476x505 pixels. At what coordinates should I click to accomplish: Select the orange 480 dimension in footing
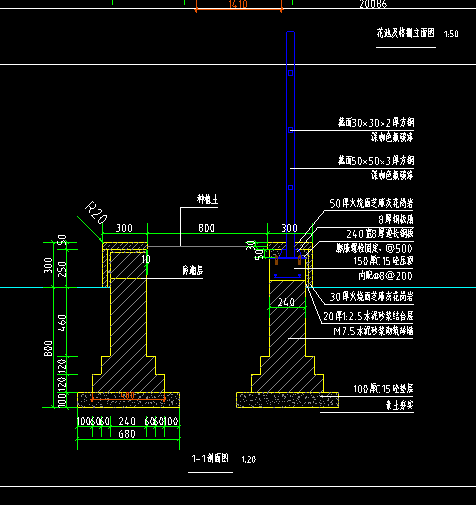[128, 396]
